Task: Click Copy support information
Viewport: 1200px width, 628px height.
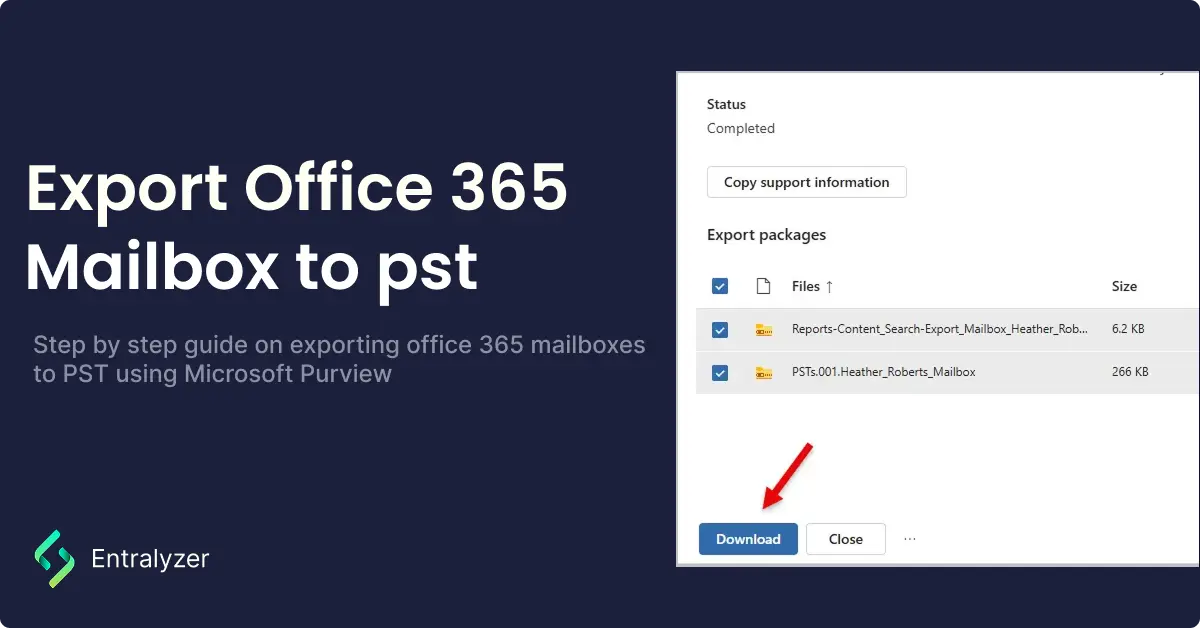Action: pos(806,182)
